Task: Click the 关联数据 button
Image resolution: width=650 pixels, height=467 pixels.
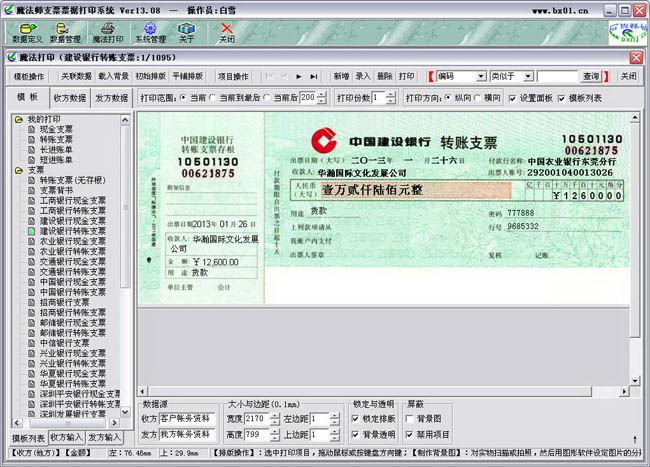Action: pyautogui.click(x=76, y=76)
